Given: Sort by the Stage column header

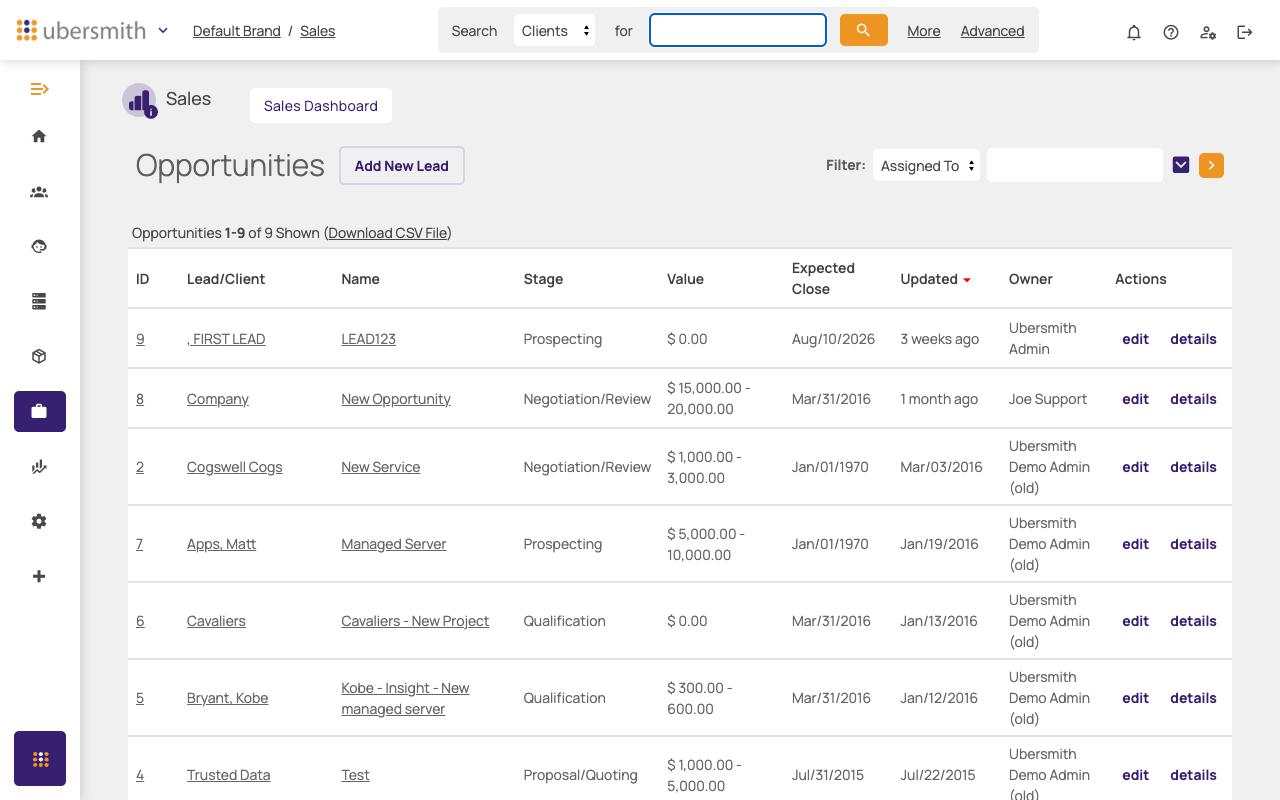Looking at the screenshot, I should point(543,279).
